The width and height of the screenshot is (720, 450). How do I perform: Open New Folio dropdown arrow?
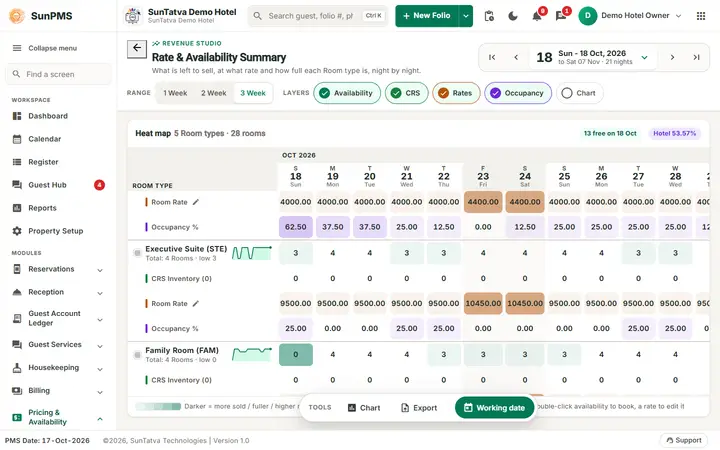point(466,16)
